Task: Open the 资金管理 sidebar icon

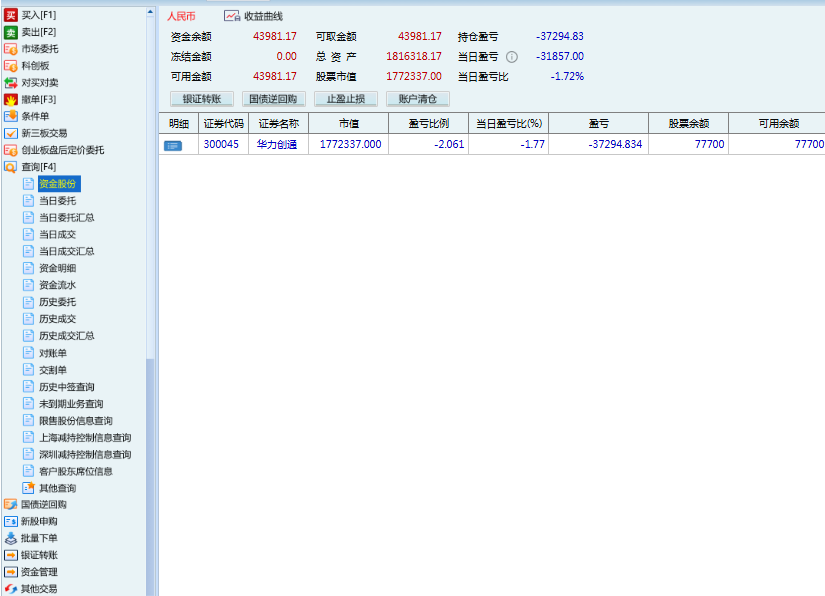Action: (11, 572)
